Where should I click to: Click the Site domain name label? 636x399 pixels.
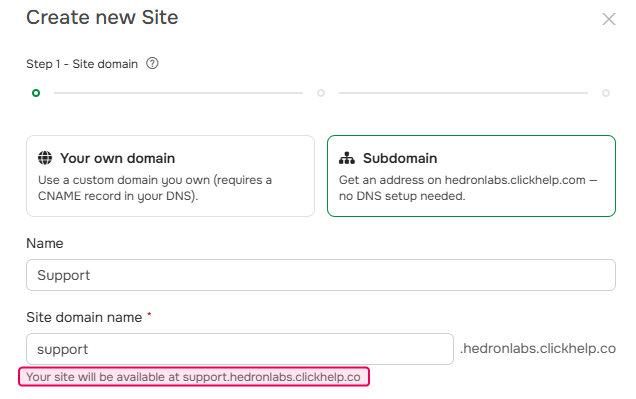click(x=84, y=317)
